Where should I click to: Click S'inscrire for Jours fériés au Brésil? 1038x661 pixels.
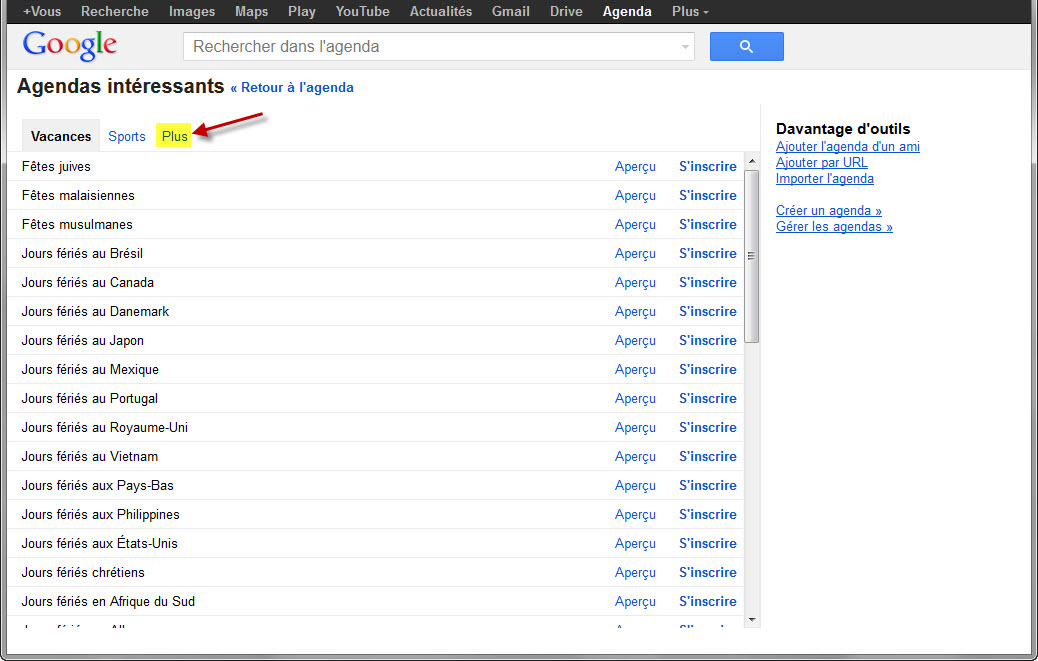(x=708, y=253)
